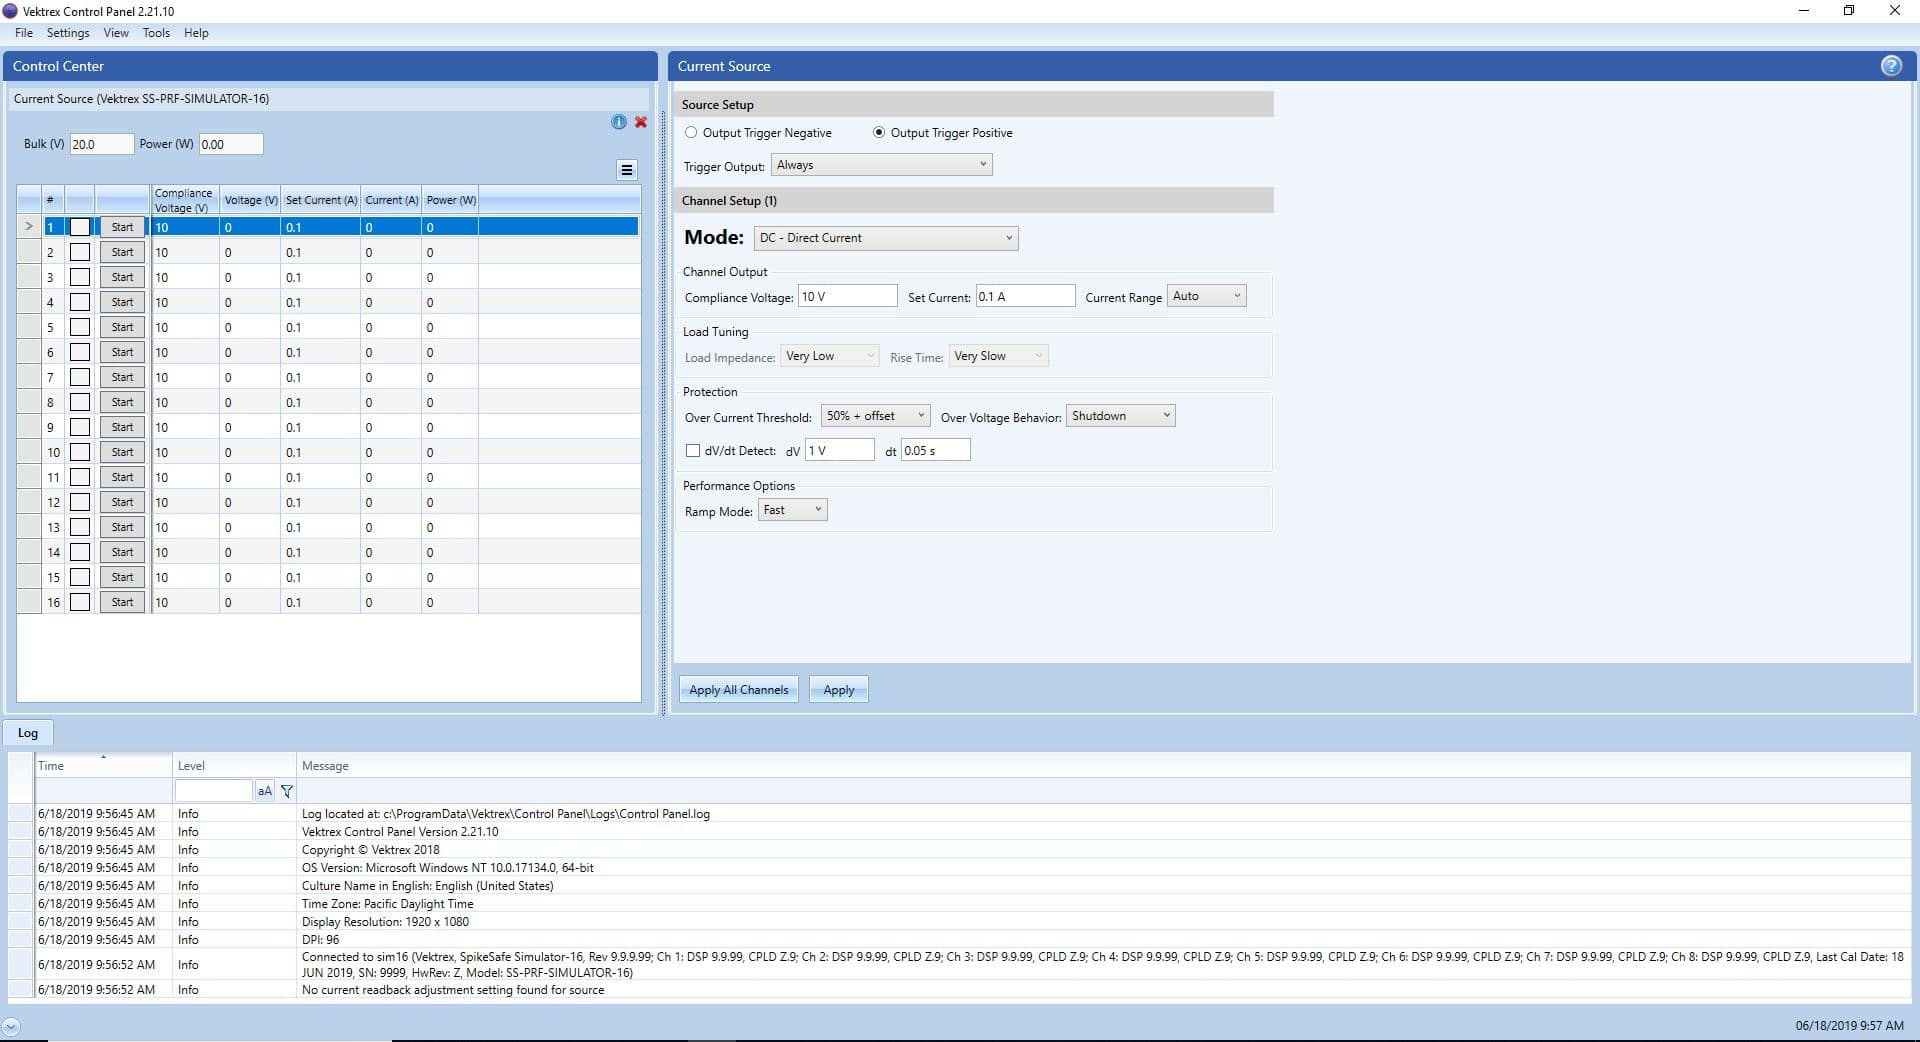Open the log Level filter funnel icon

pyautogui.click(x=287, y=790)
